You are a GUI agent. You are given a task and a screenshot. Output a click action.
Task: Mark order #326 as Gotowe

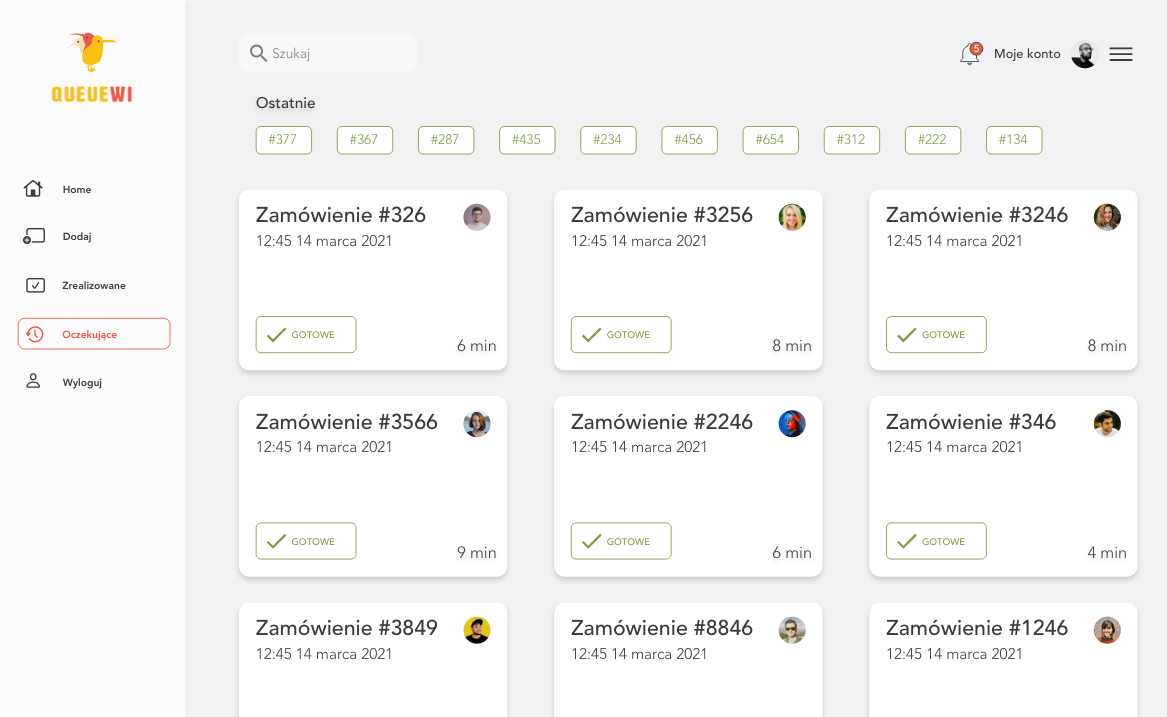306,335
